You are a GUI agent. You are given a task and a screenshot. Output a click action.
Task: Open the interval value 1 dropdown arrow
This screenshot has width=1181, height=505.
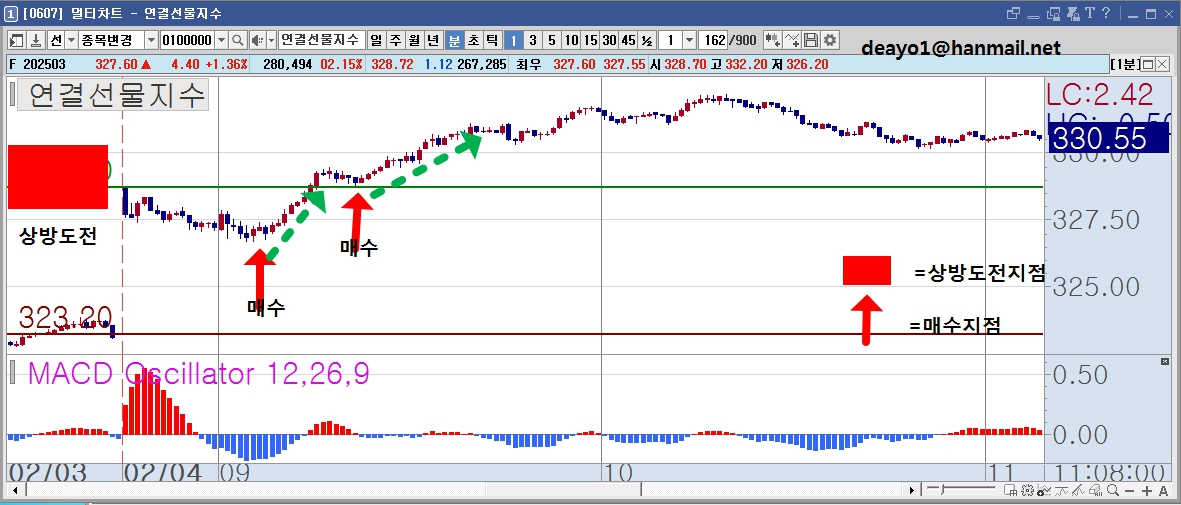coord(688,40)
